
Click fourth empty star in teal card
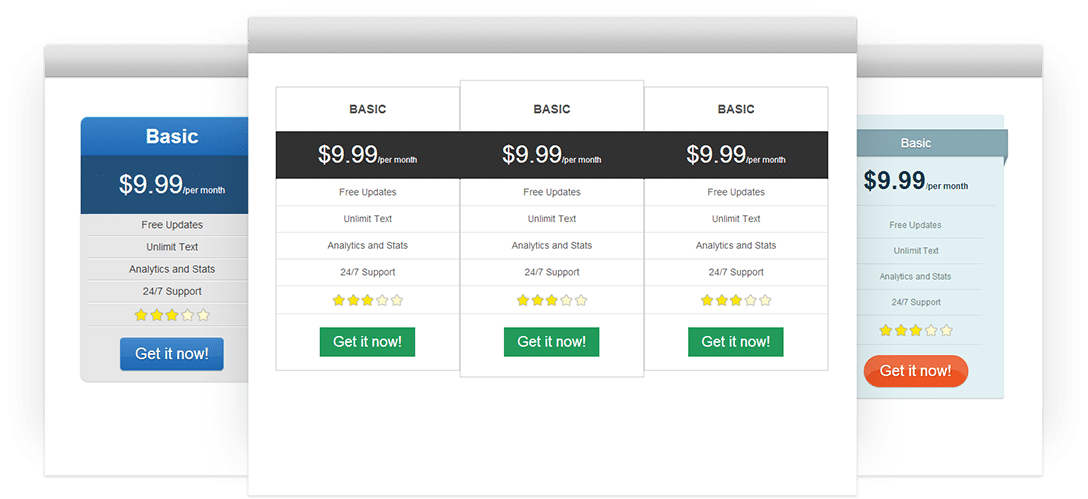pyautogui.click(x=931, y=330)
